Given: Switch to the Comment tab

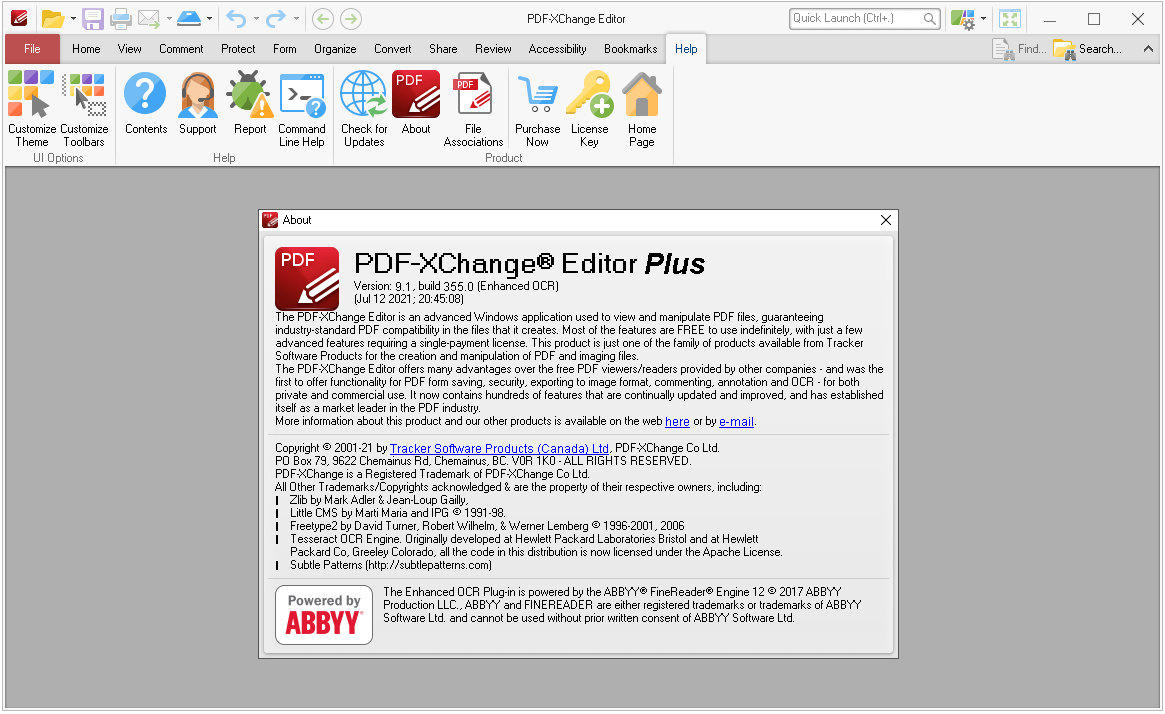Looking at the screenshot, I should tap(181, 49).
